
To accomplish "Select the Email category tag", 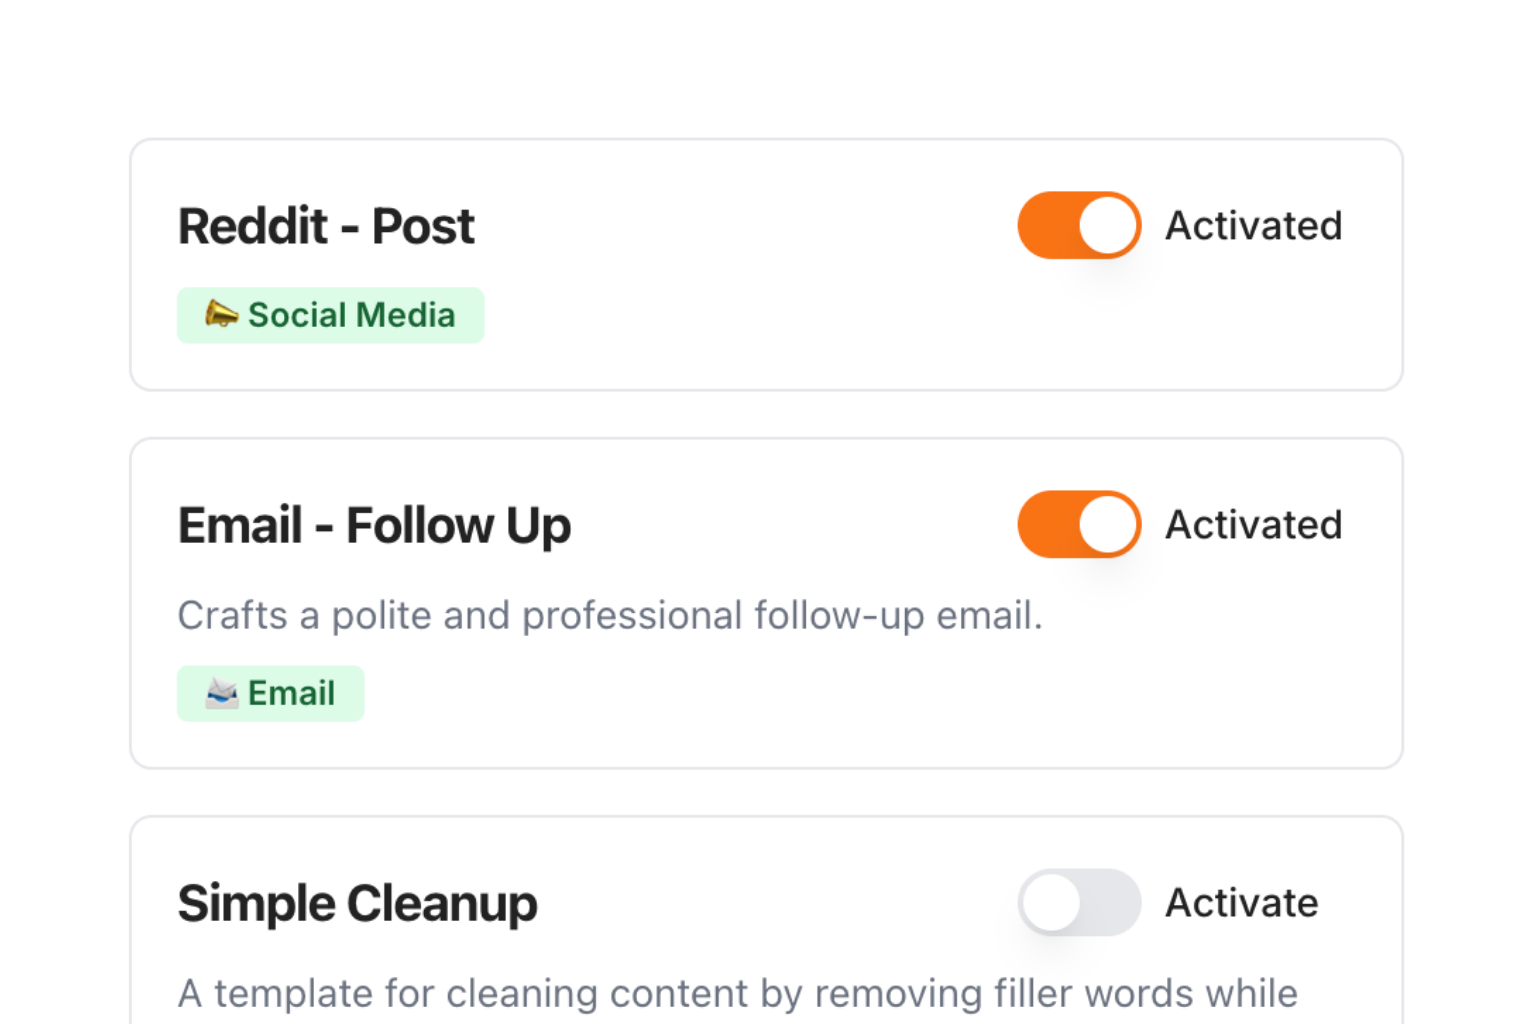I will 271,693.
